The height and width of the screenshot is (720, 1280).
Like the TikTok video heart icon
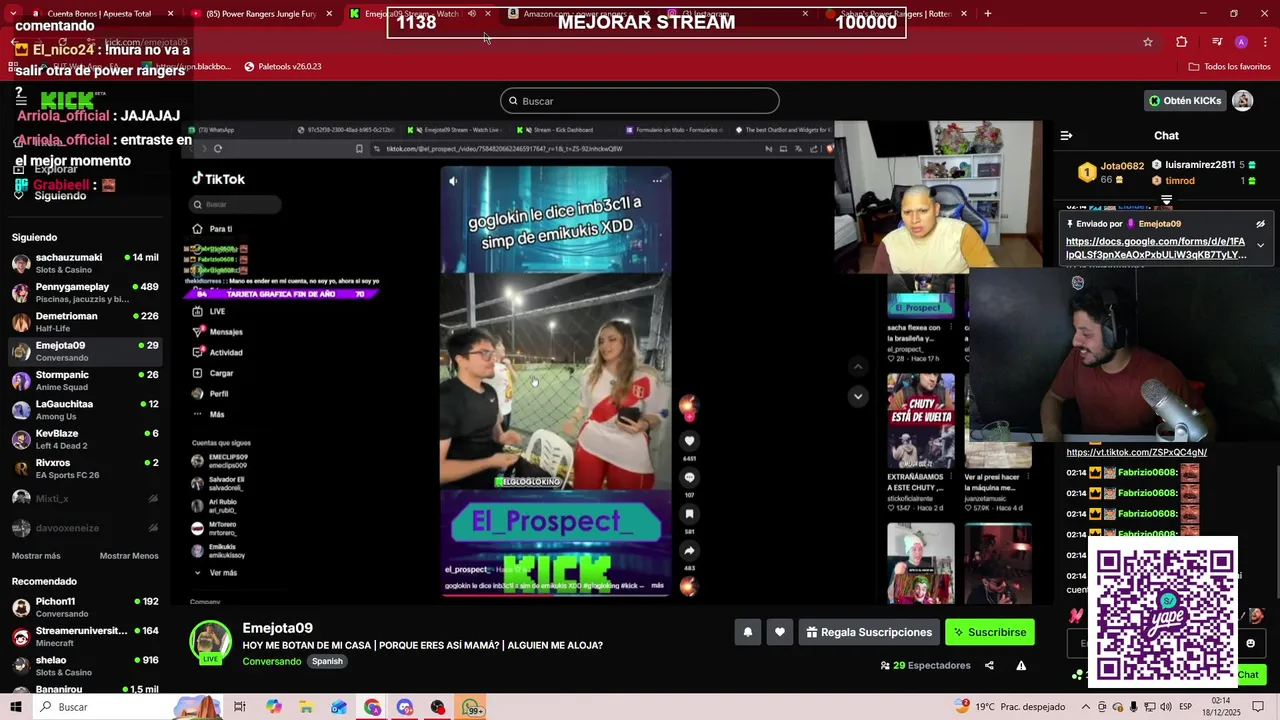click(689, 441)
